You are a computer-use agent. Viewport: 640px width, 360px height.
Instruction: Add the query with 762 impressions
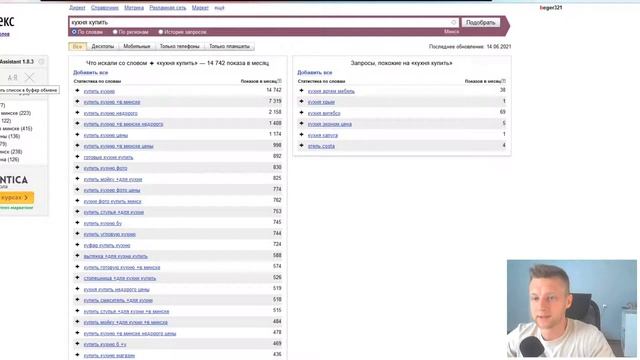[78, 200]
